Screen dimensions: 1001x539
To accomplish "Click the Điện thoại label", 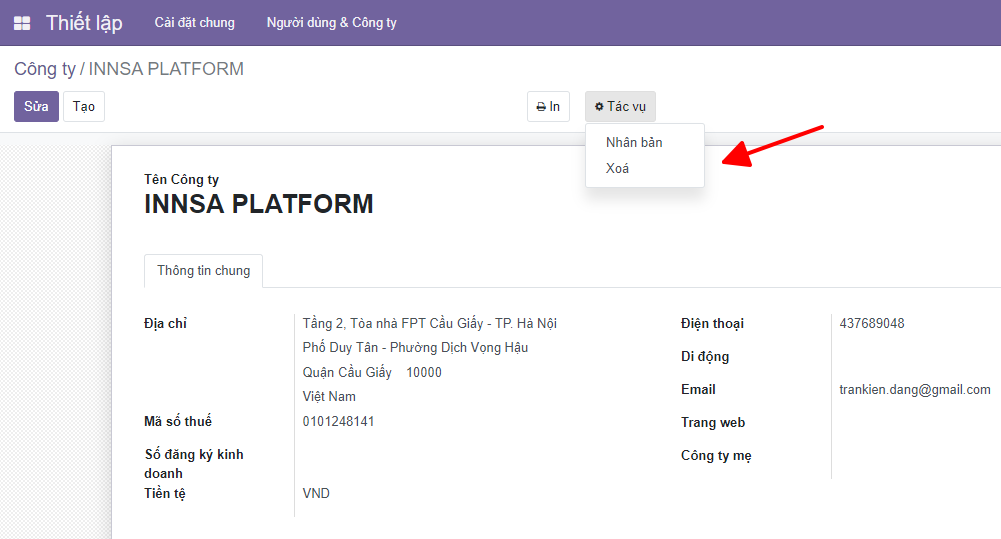I will [x=712, y=324].
